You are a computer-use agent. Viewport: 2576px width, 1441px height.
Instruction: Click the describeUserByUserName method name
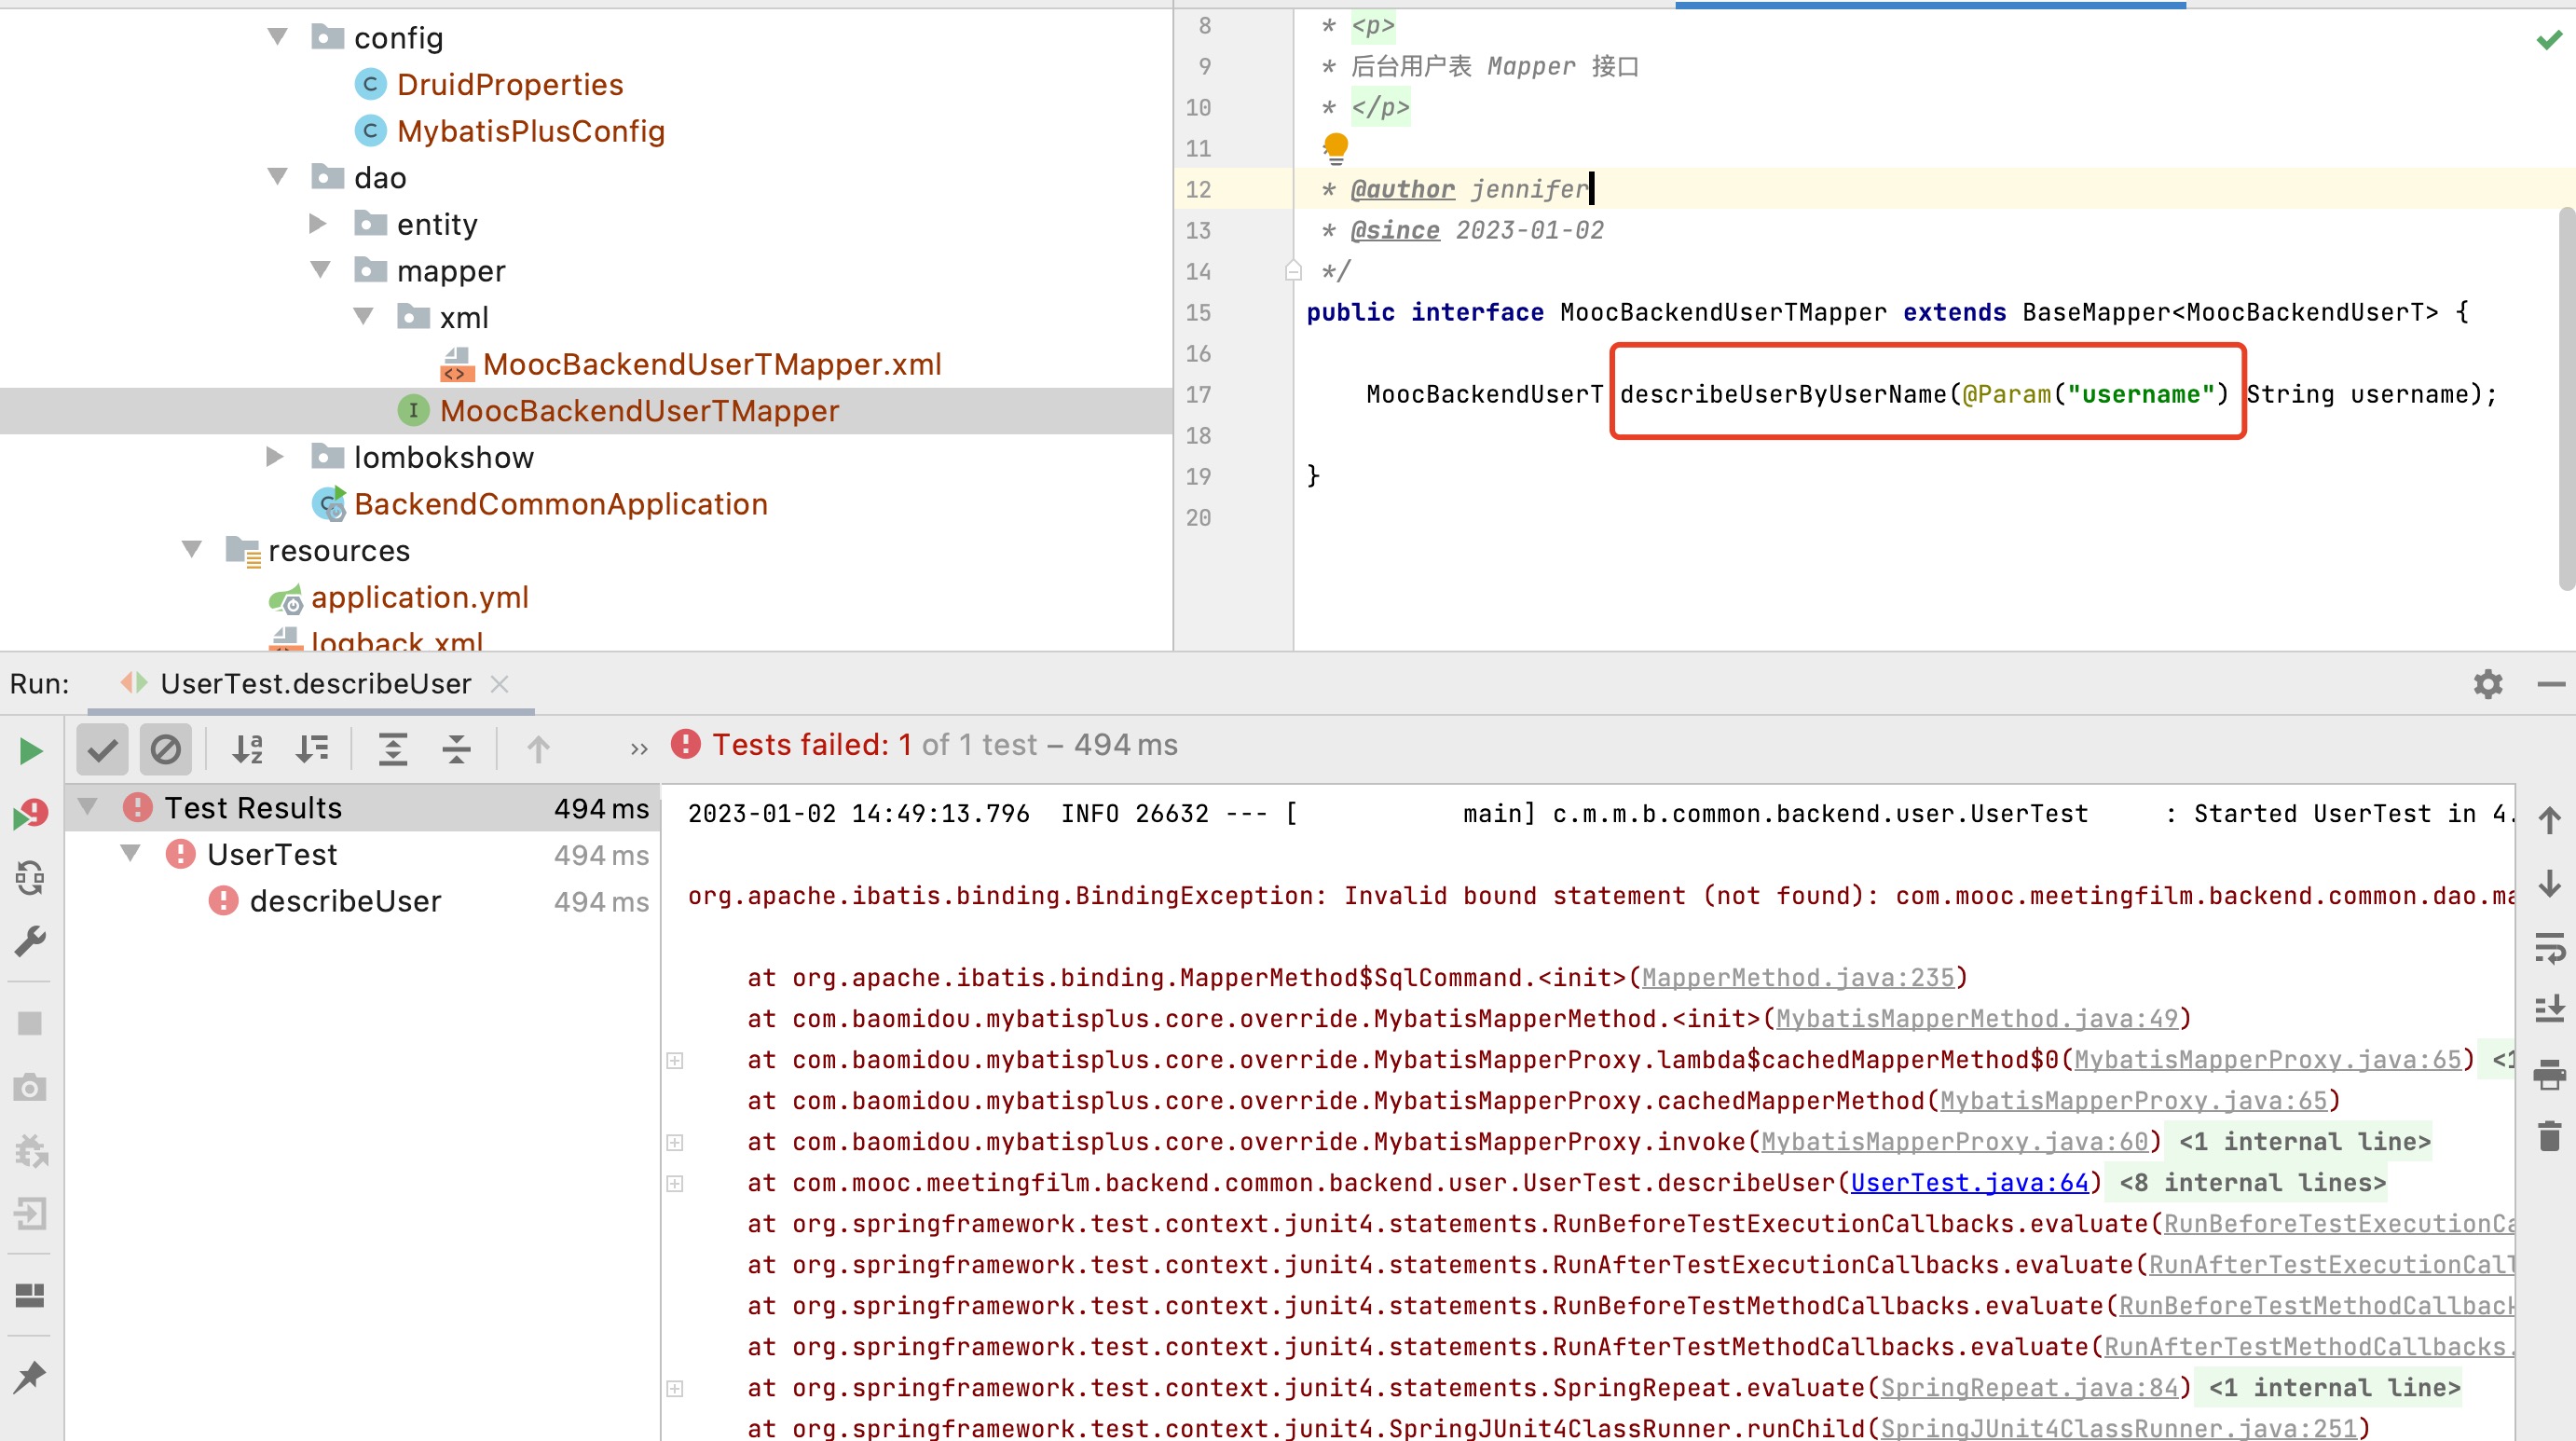(x=1783, y=394)
